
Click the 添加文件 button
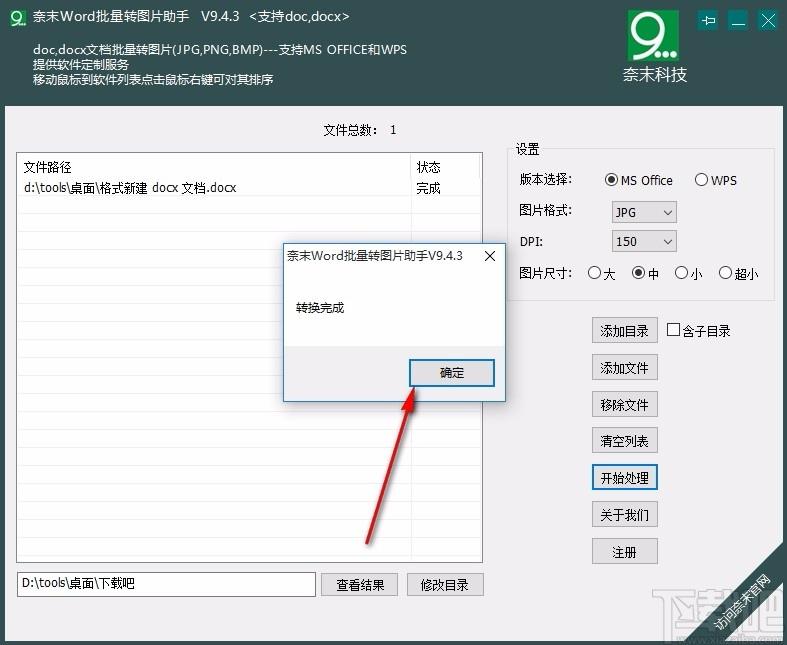pos(624,368)
